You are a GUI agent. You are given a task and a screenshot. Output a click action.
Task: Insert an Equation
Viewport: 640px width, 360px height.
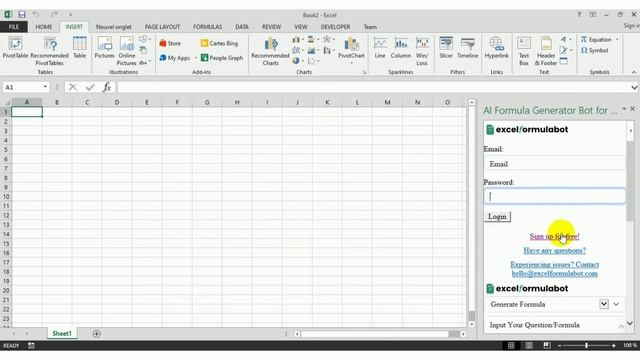[596, 40]
